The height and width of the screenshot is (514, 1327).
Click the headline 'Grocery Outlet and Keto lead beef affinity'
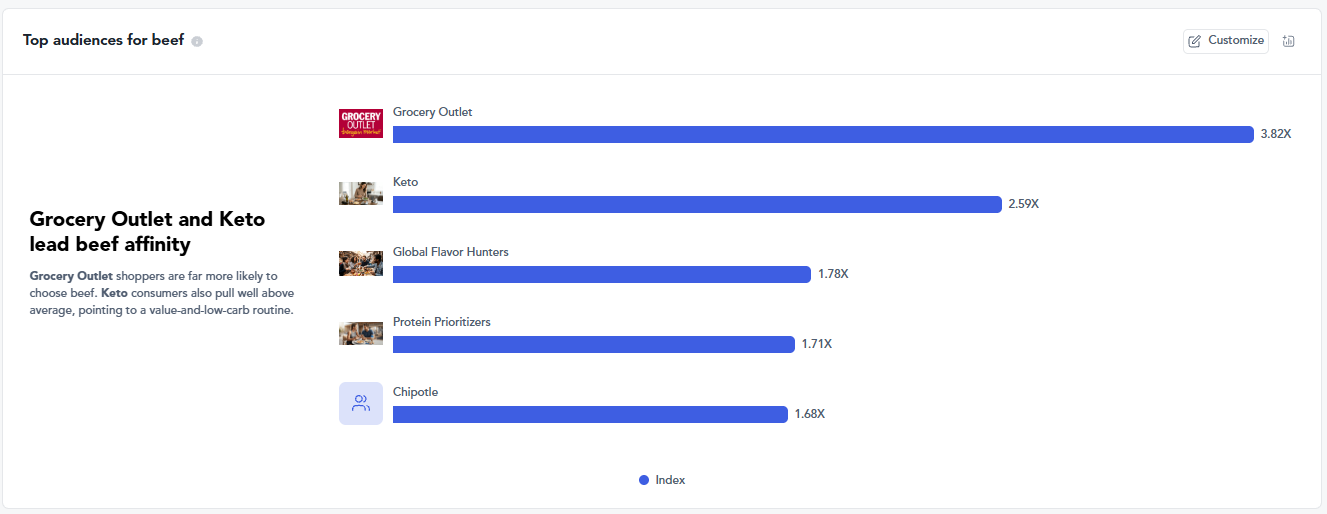coord(148,232)
